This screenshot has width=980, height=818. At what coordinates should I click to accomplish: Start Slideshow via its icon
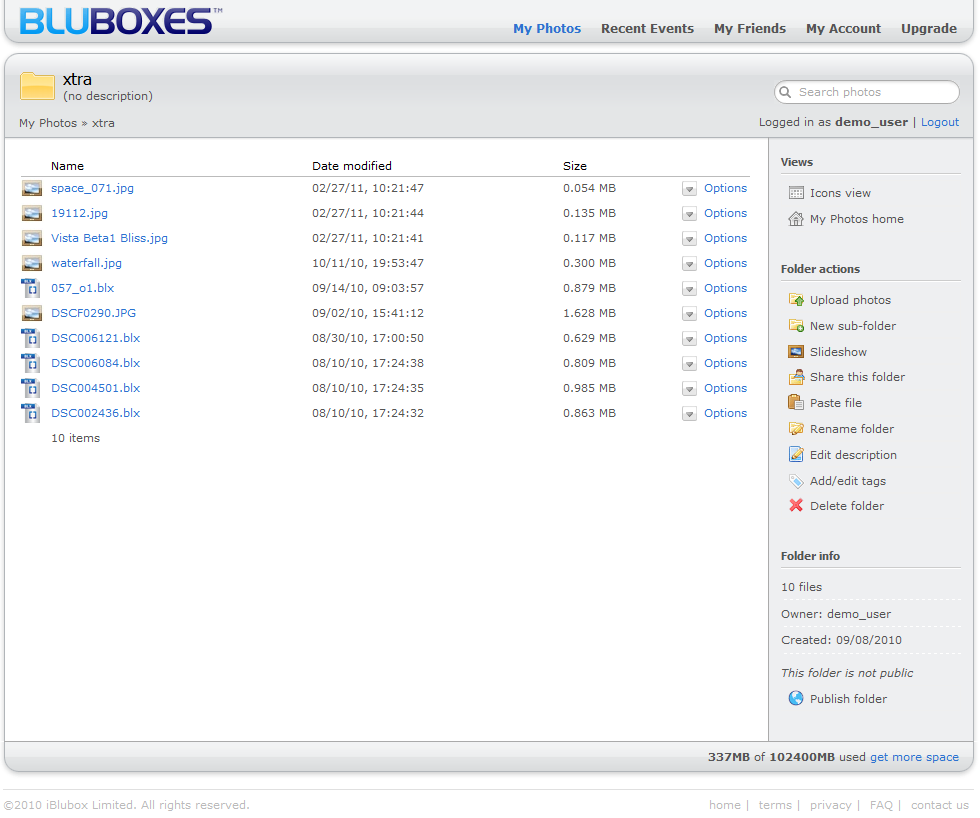[796, 352]
